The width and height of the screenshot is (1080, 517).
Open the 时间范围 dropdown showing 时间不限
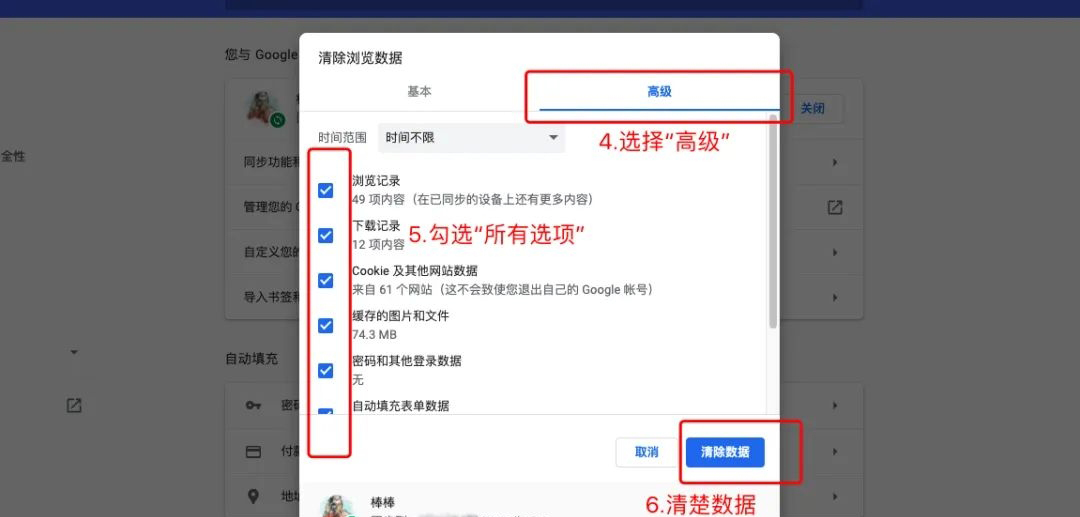(472, 138)
